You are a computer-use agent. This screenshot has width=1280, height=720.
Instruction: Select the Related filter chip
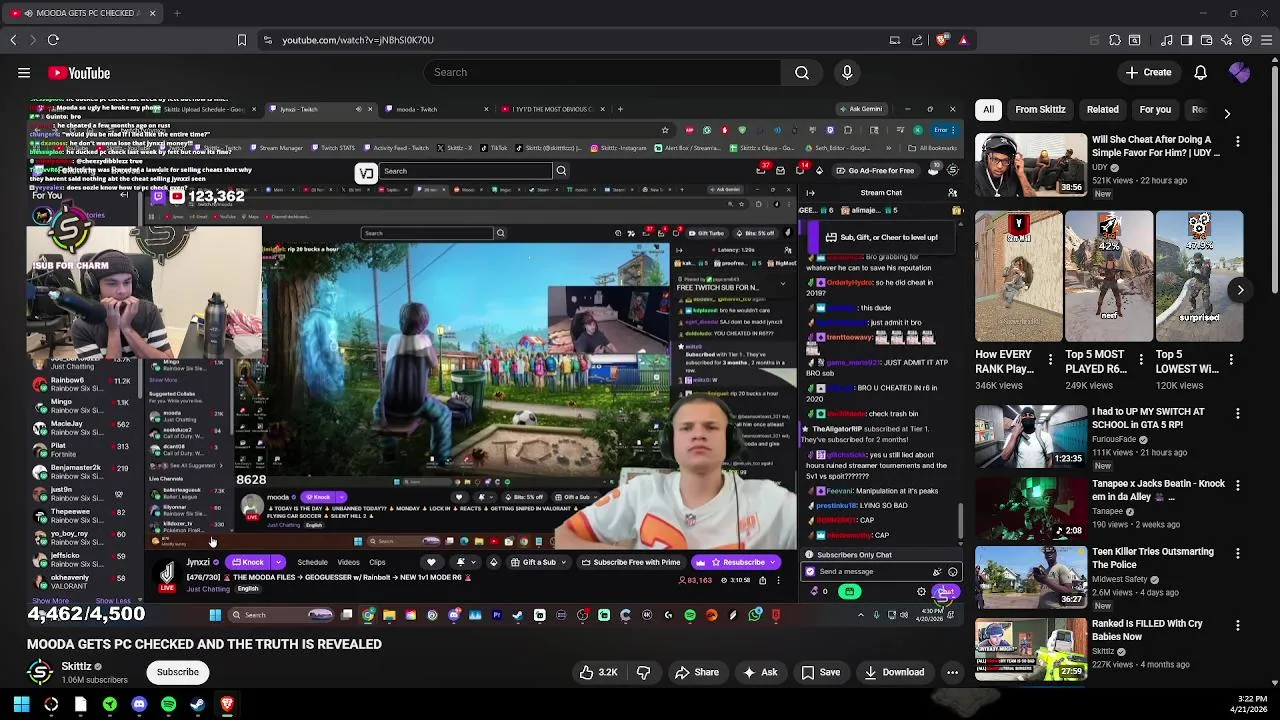click(x=1102, y=110)
